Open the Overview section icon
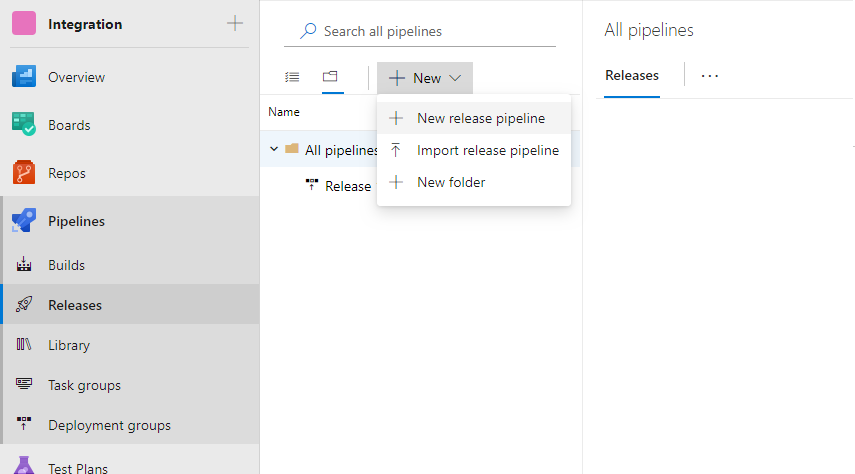Screen dimensions: 855x474 [x=24, y=77]
